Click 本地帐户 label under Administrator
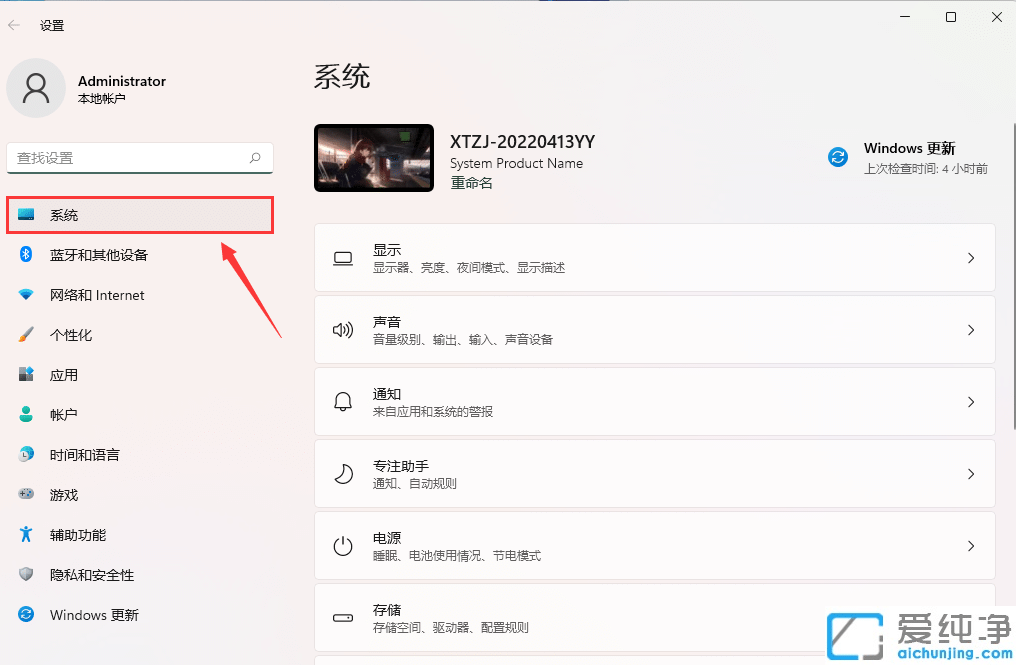Screen dimensions: 1016x665 102,99
